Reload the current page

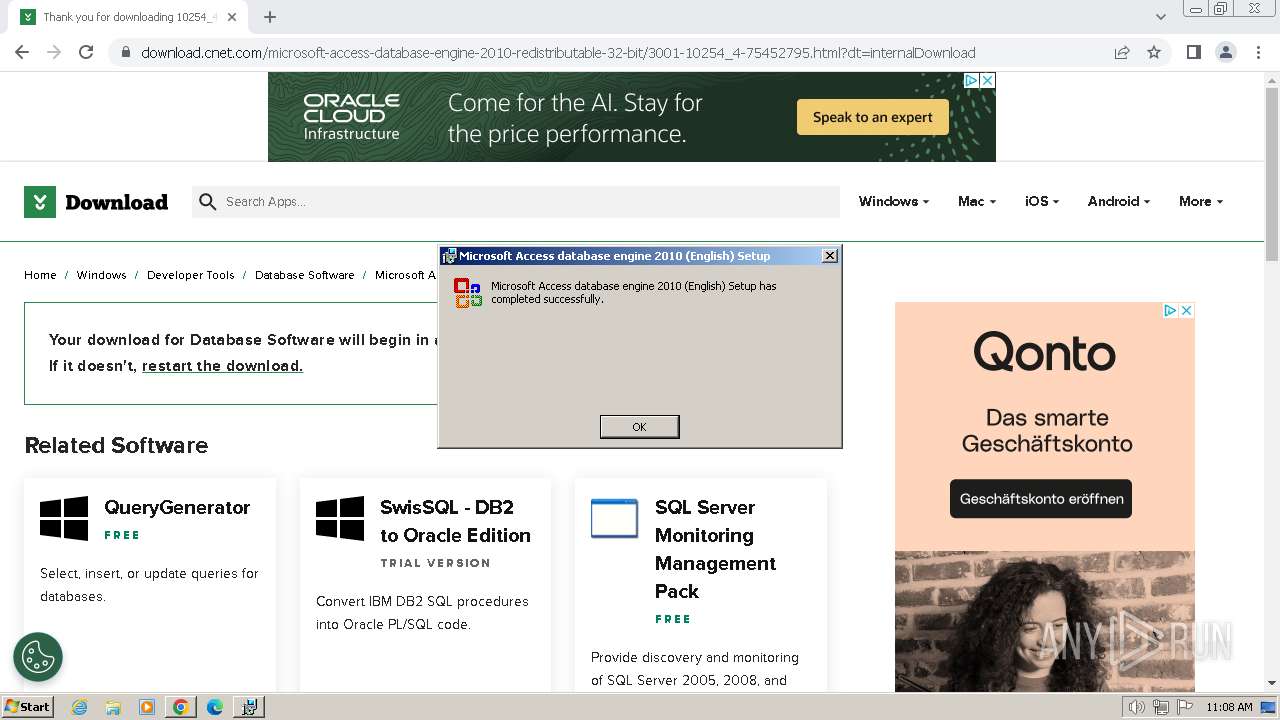(x=86, y=52)
